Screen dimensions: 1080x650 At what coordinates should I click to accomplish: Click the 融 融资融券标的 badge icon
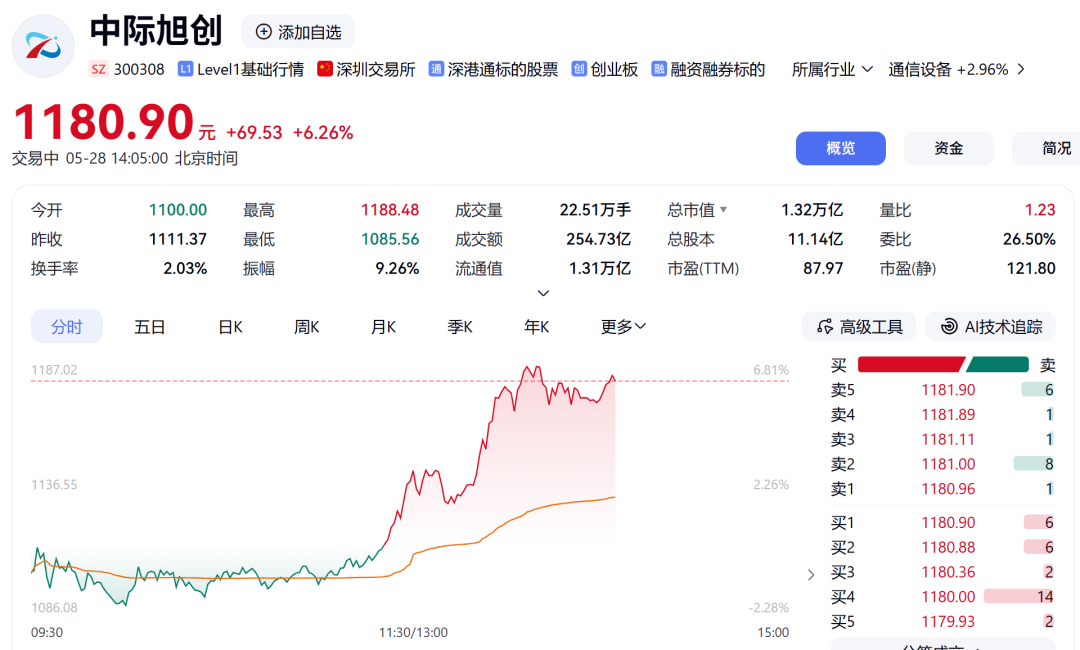point(659,69)
